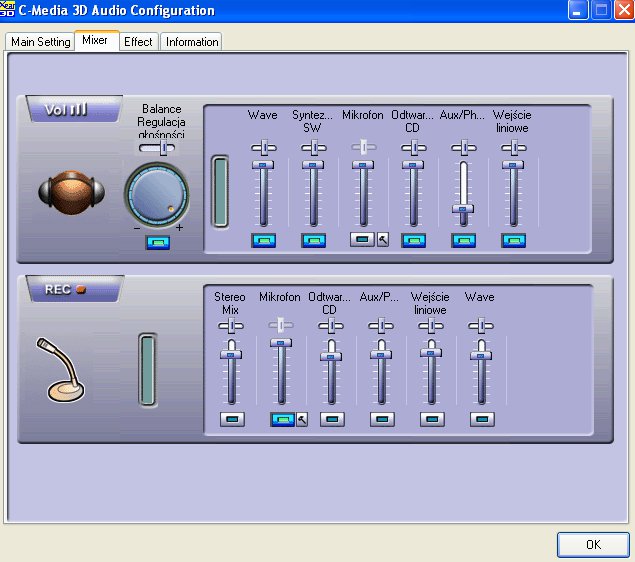
Task: Click recording Wave volume slider handle
Action: pos(481,356)
